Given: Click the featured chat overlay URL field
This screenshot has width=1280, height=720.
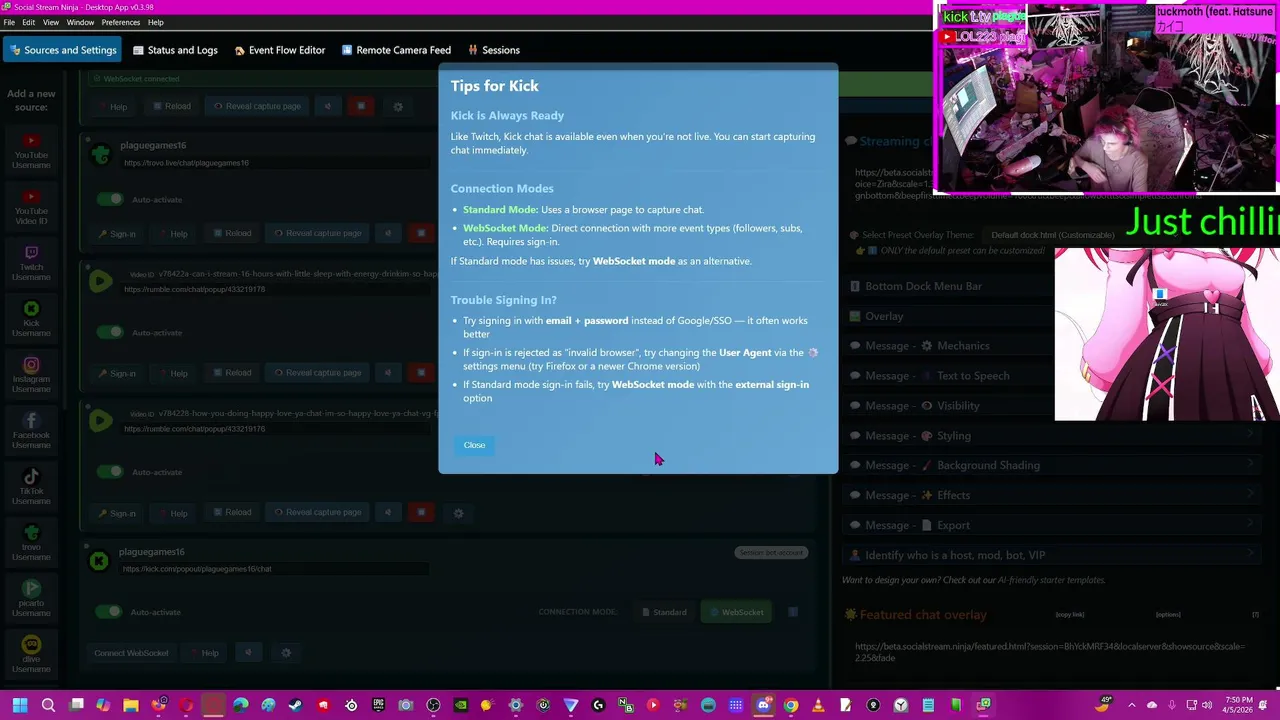Looking at the screenshot, I should tap(1050, 652).
